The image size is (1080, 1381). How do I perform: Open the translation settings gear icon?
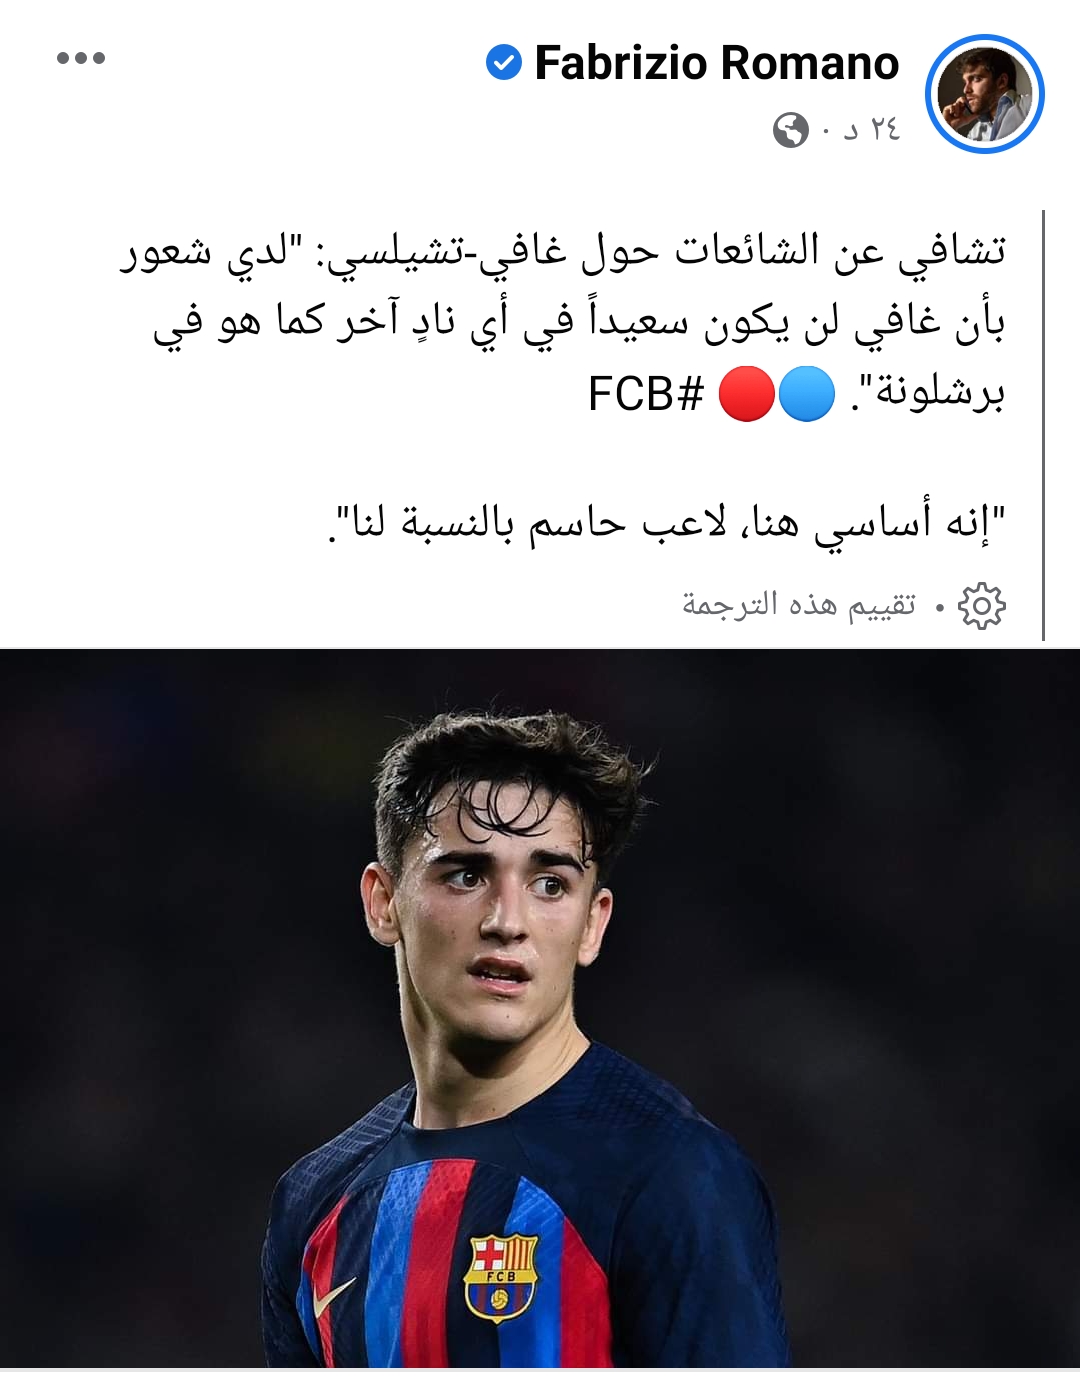[981, 605]
